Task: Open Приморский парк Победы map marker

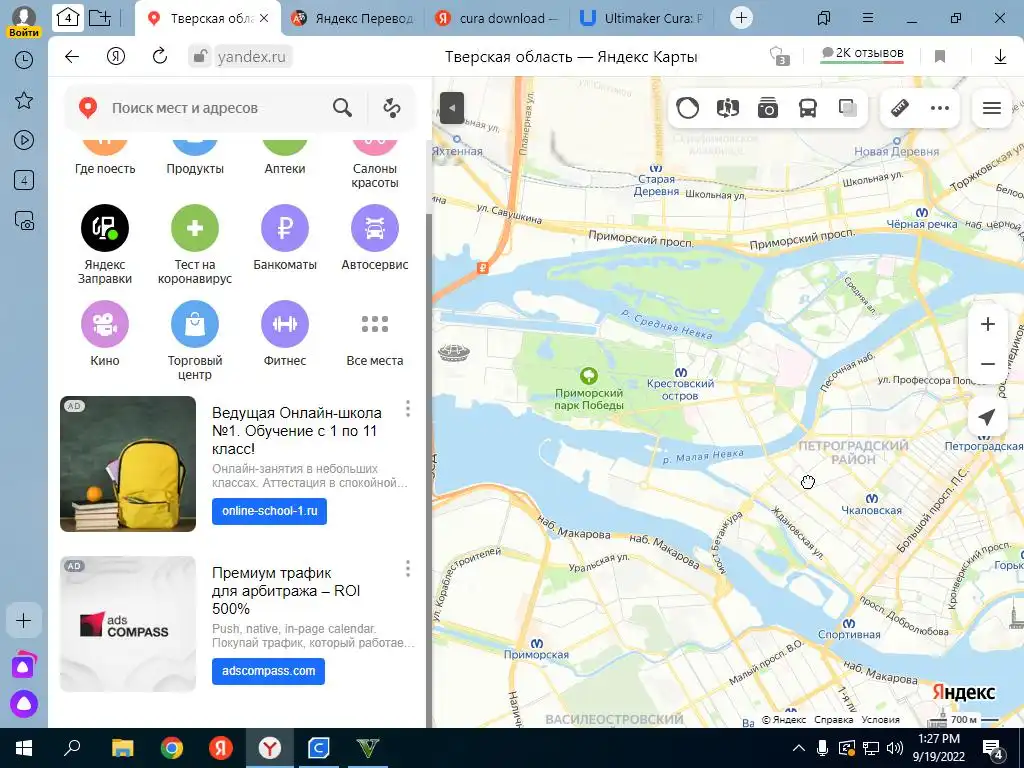Action: point(588,376)
